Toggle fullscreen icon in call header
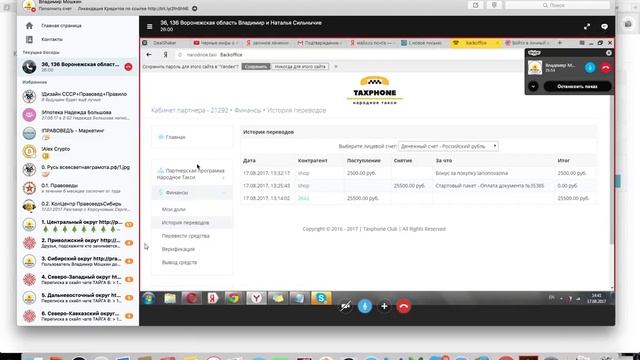 click(x=587, y=27)
